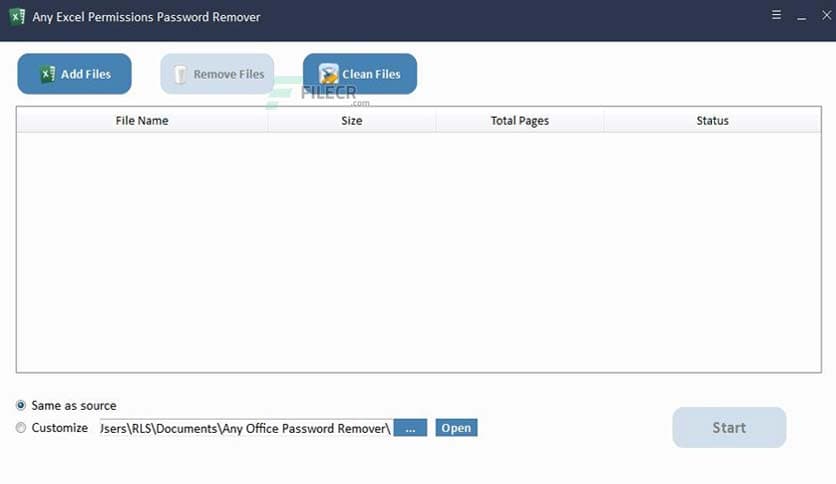The image size is (836, 484).
Task: Click the Size column header
Action: 352,120
